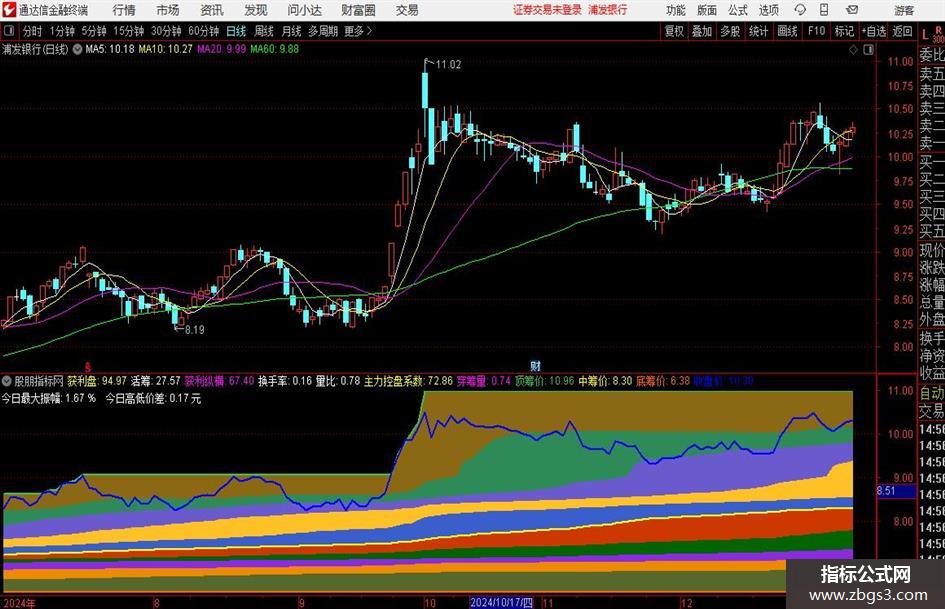Click the 标记 mark button

point(844,31)
